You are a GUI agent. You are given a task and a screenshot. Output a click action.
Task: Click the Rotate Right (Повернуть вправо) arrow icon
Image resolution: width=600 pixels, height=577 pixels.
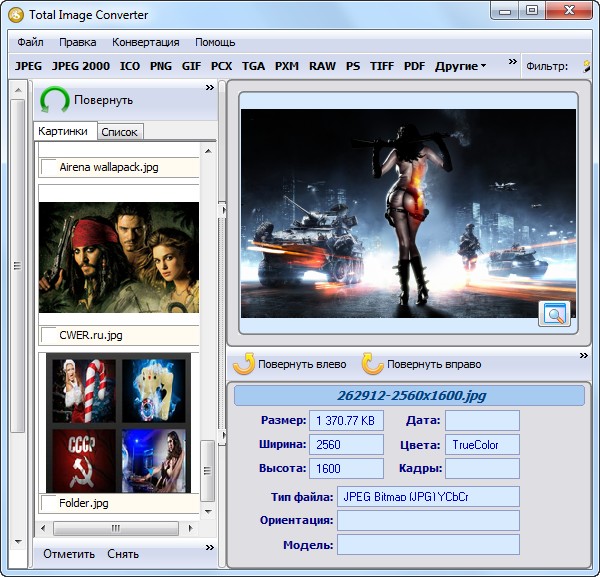pyautogui.click(x=373, y=364)
